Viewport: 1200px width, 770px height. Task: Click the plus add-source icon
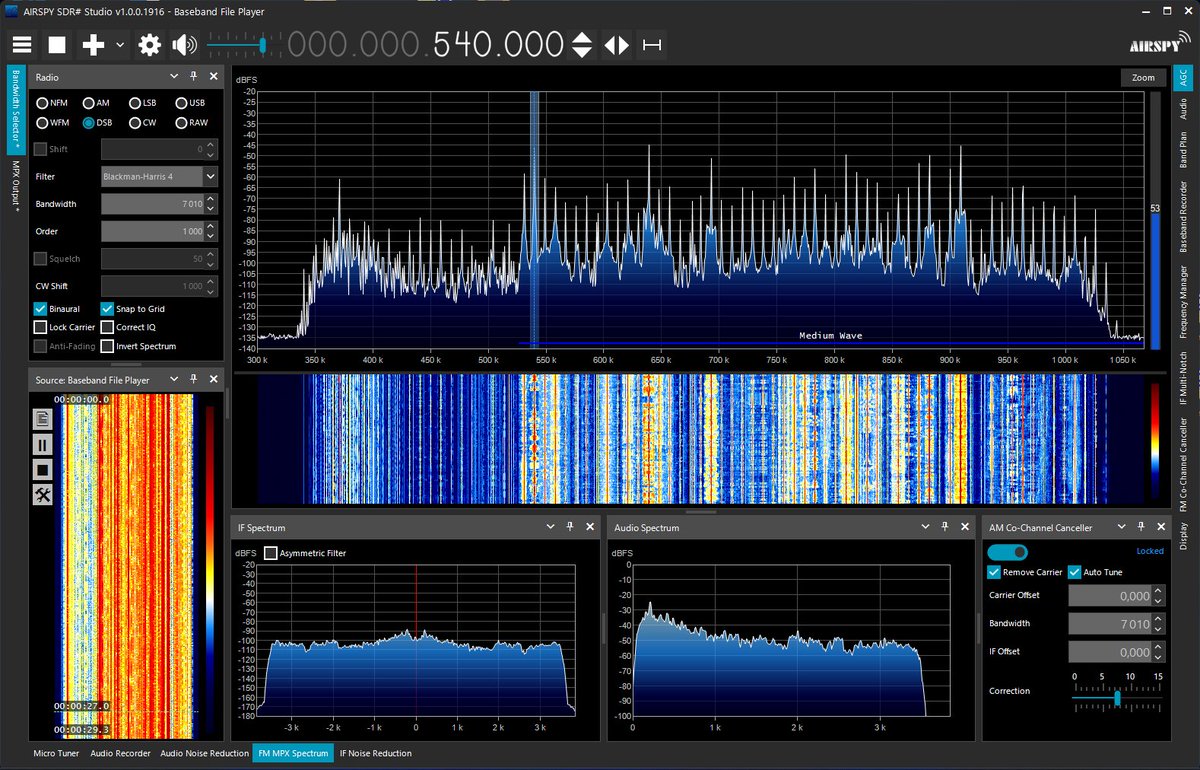(x=93, y=45)
